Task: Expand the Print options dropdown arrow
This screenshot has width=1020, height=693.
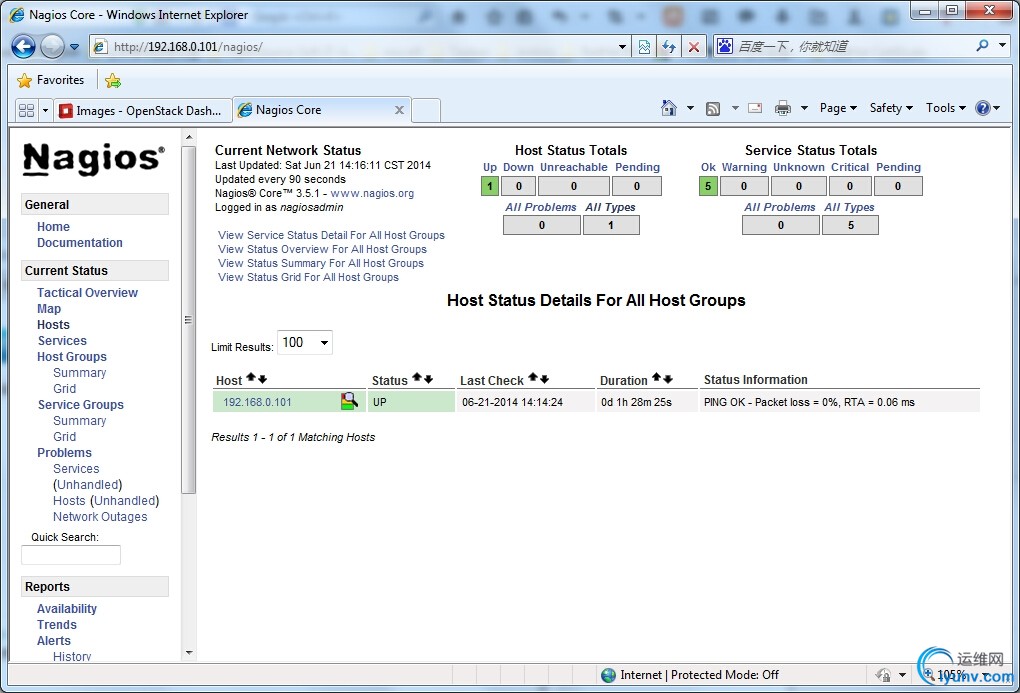Action: coord(804,108)
